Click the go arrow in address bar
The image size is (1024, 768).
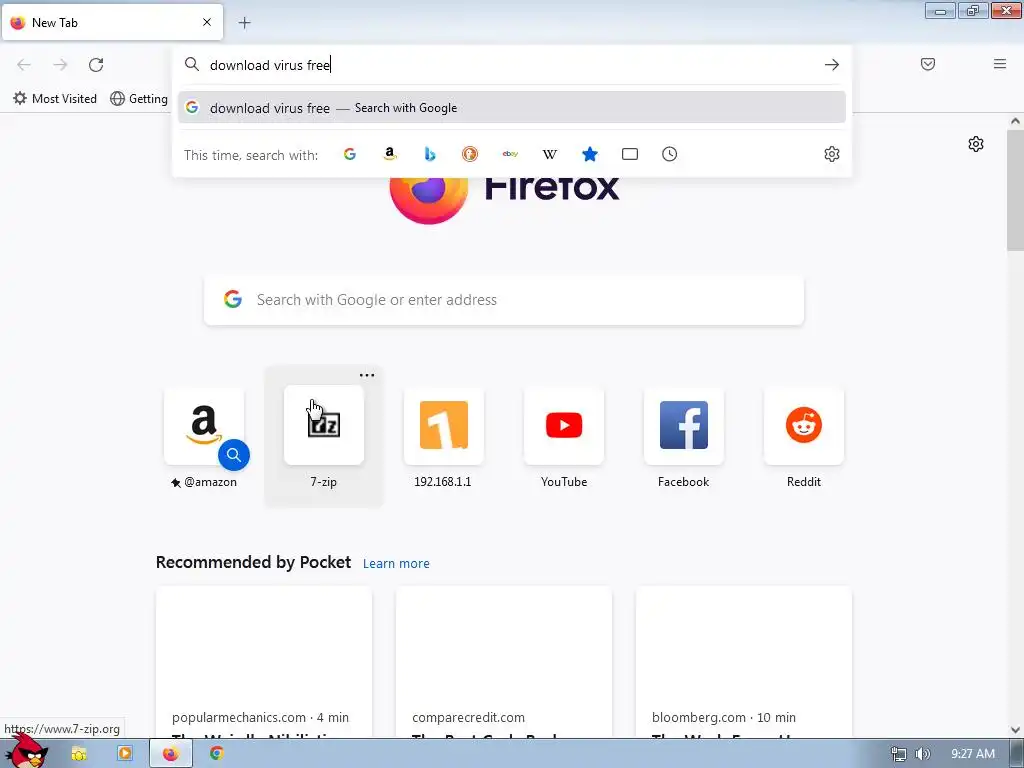831,65
